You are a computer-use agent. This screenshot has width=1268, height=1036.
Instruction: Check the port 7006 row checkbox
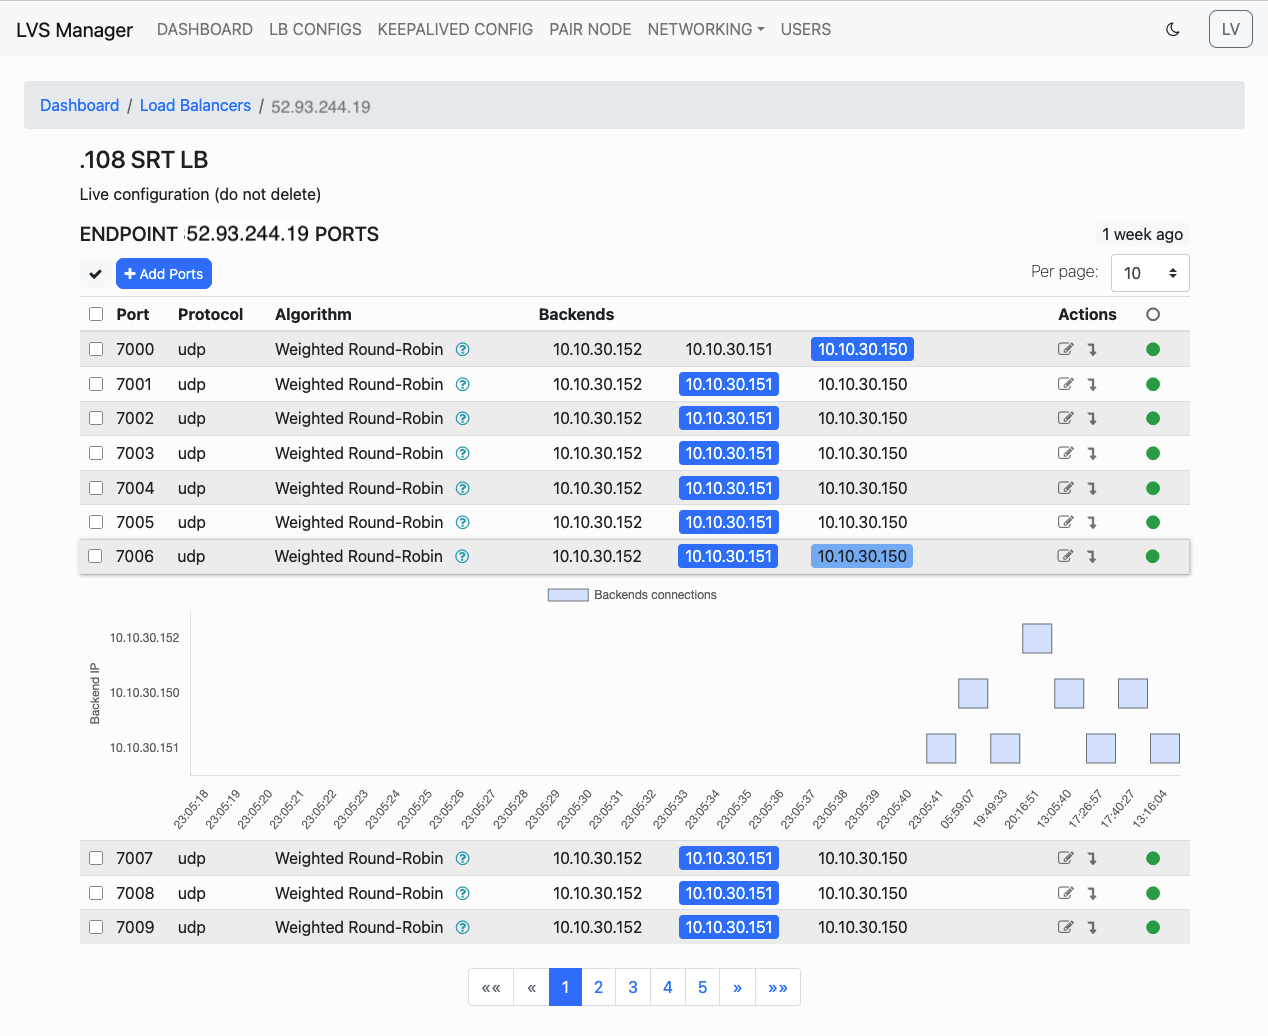coord(96,556)
